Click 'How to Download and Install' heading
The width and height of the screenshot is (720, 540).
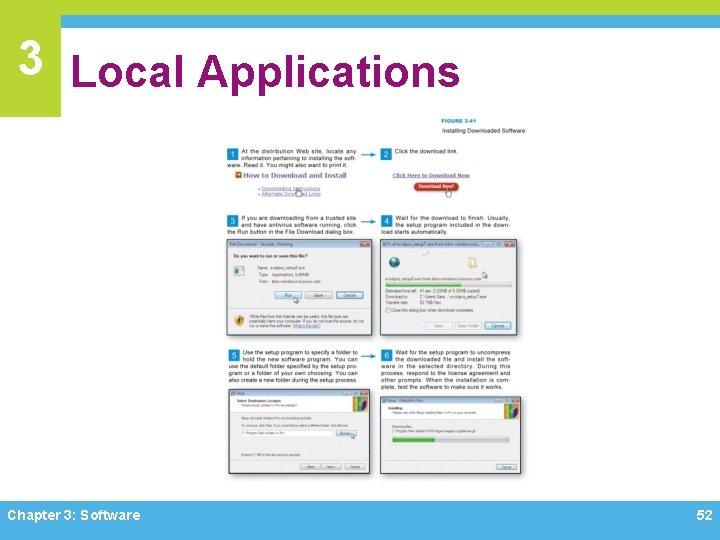[294, 175]
